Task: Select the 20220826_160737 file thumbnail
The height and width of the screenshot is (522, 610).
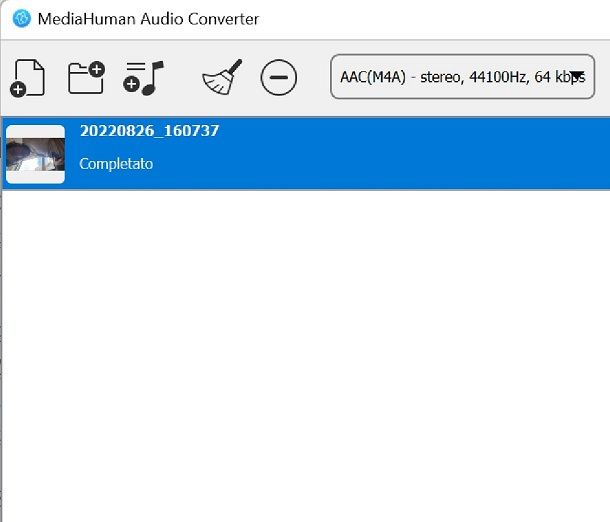Action: 35,154
